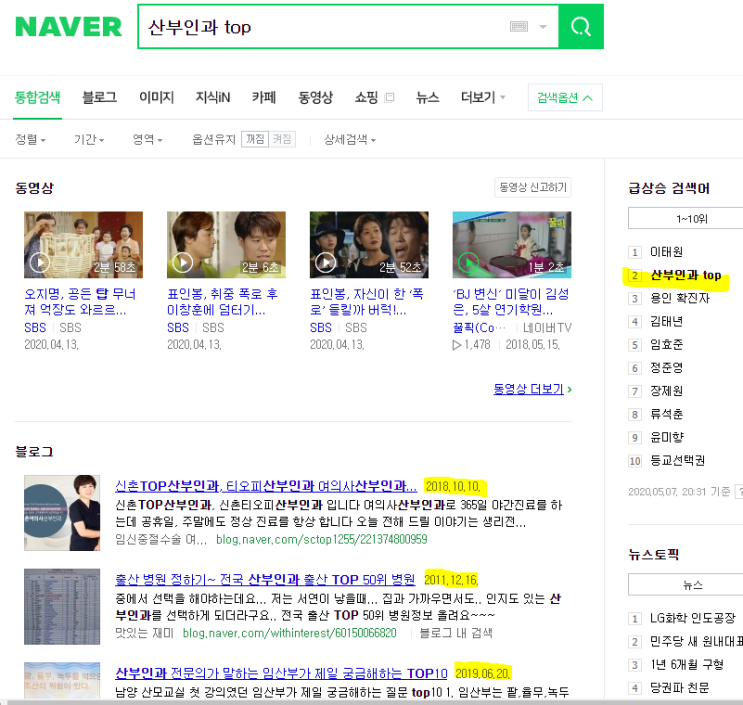The height and width of the screenshot is (705, 743).
Task: Switch to the 블로그 tab
Action: [x=100, y=98]
